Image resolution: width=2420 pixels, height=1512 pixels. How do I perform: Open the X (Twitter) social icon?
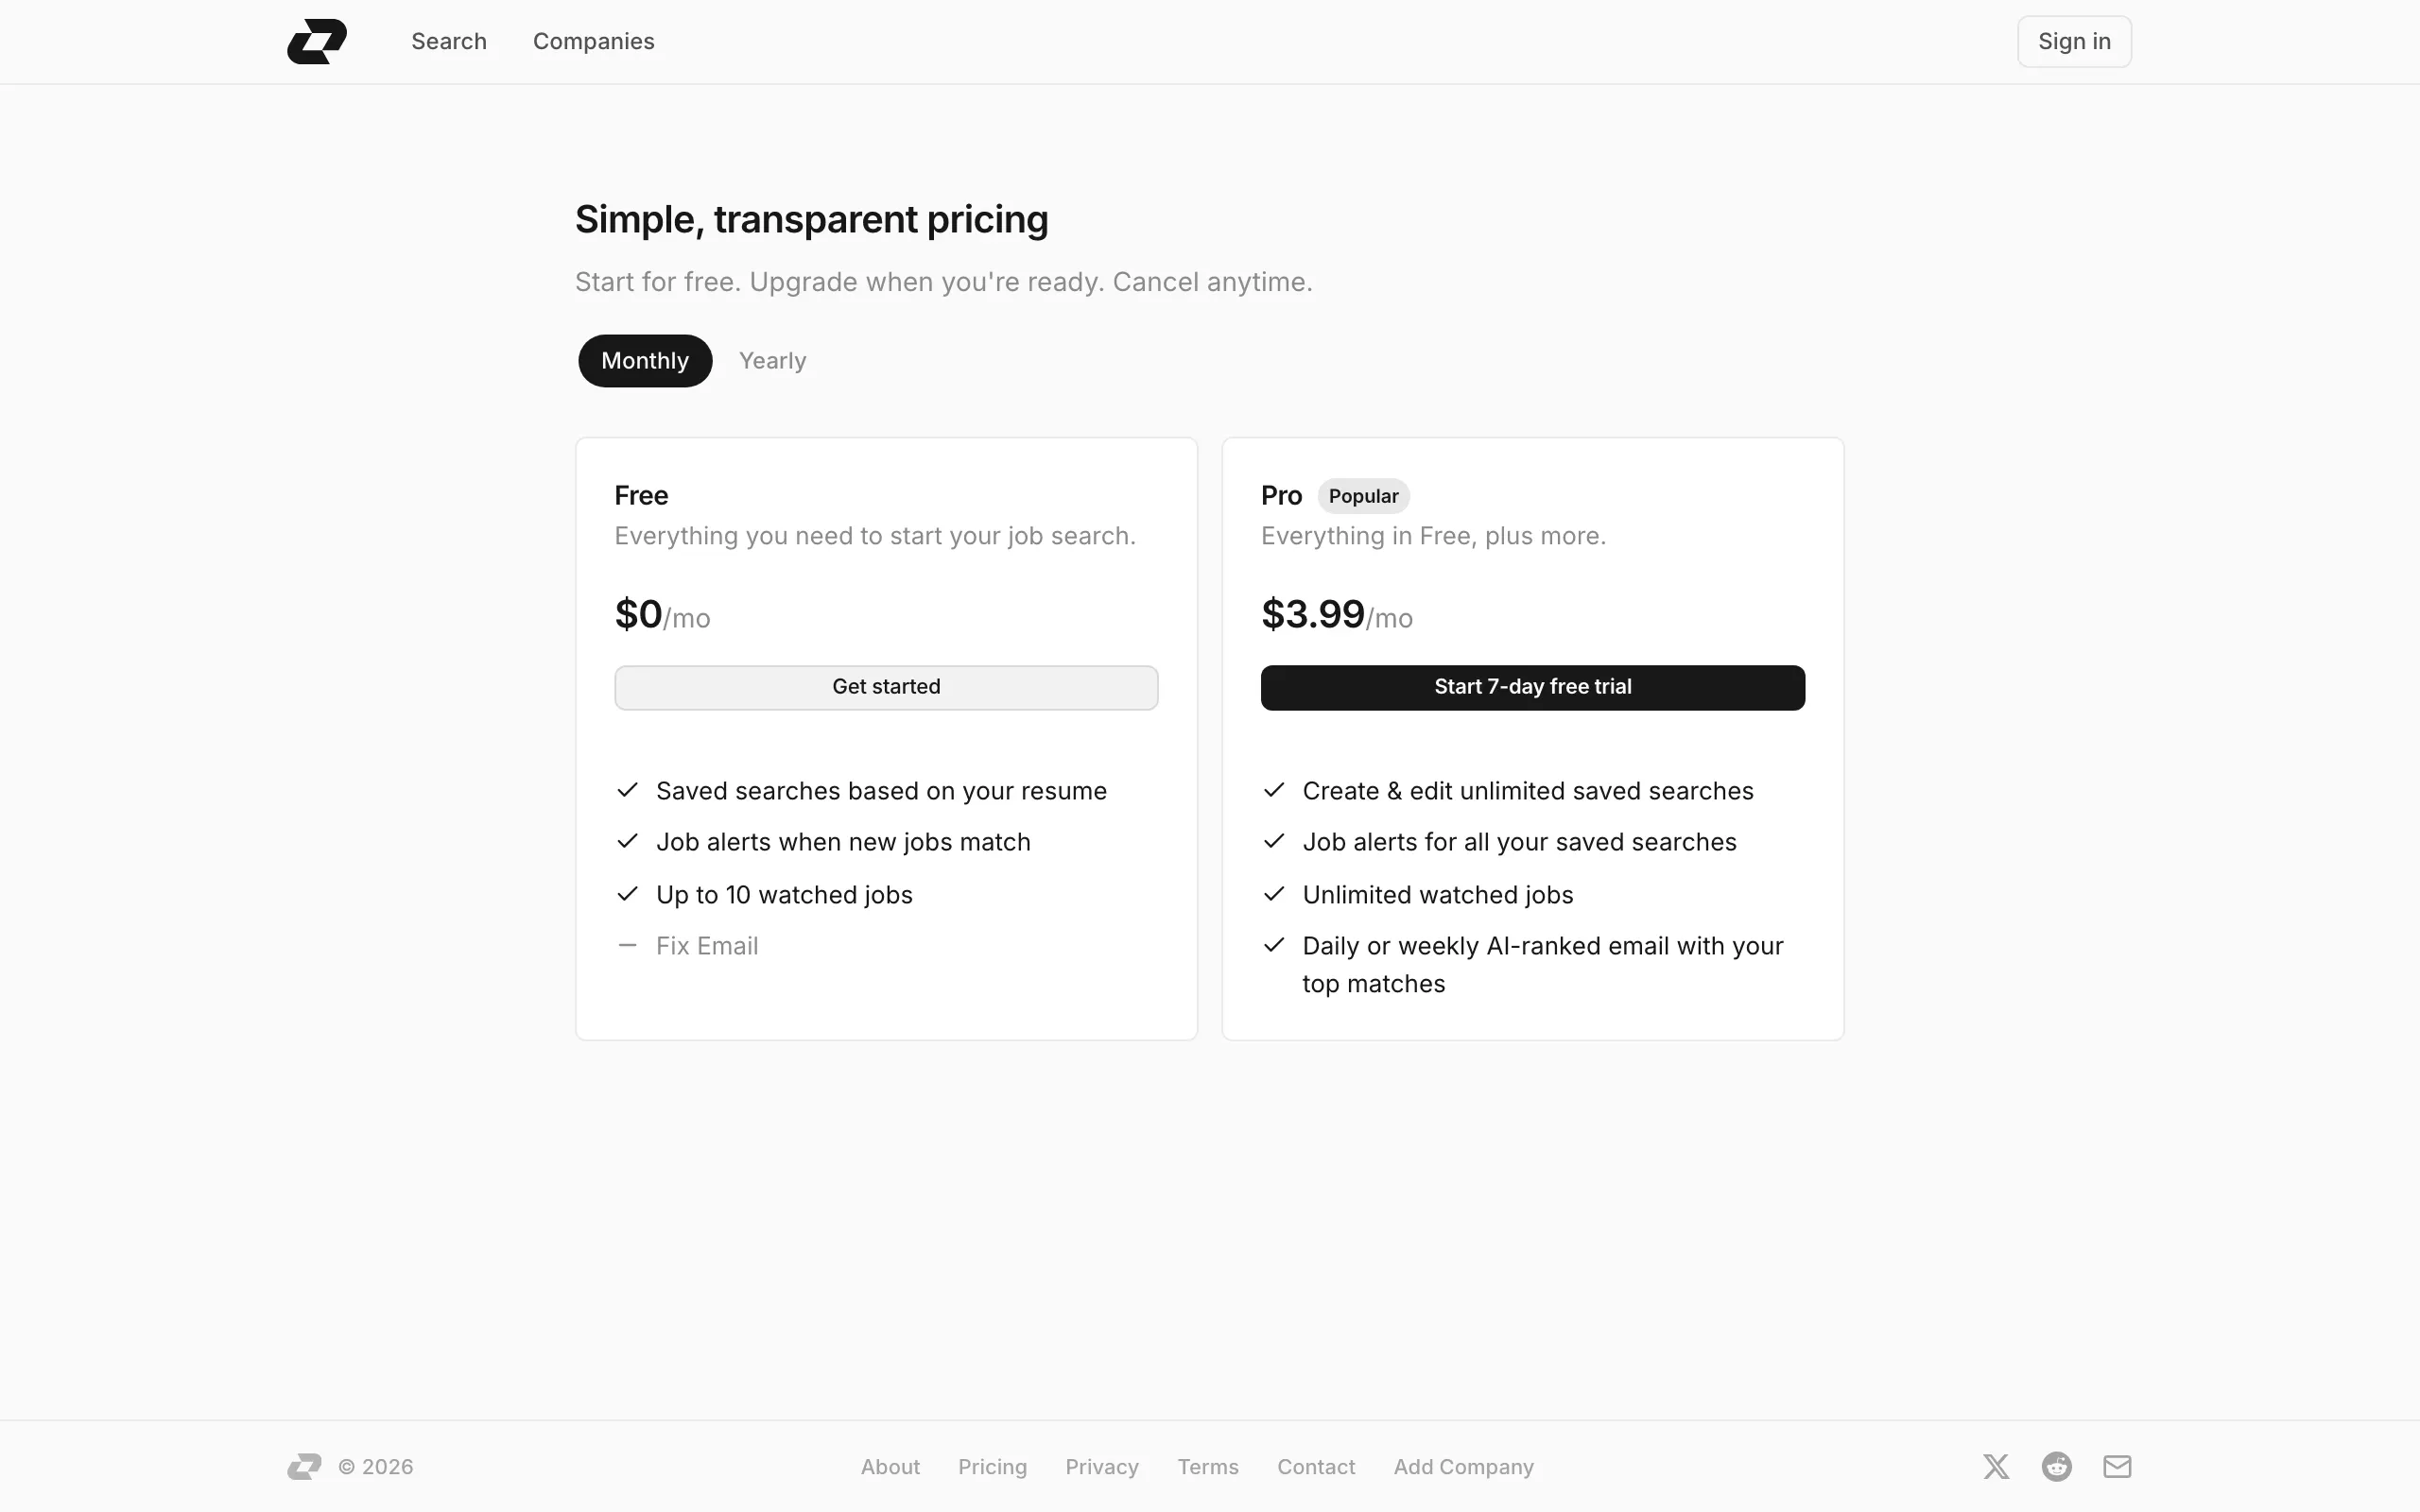click(x=1996, y=1466)
